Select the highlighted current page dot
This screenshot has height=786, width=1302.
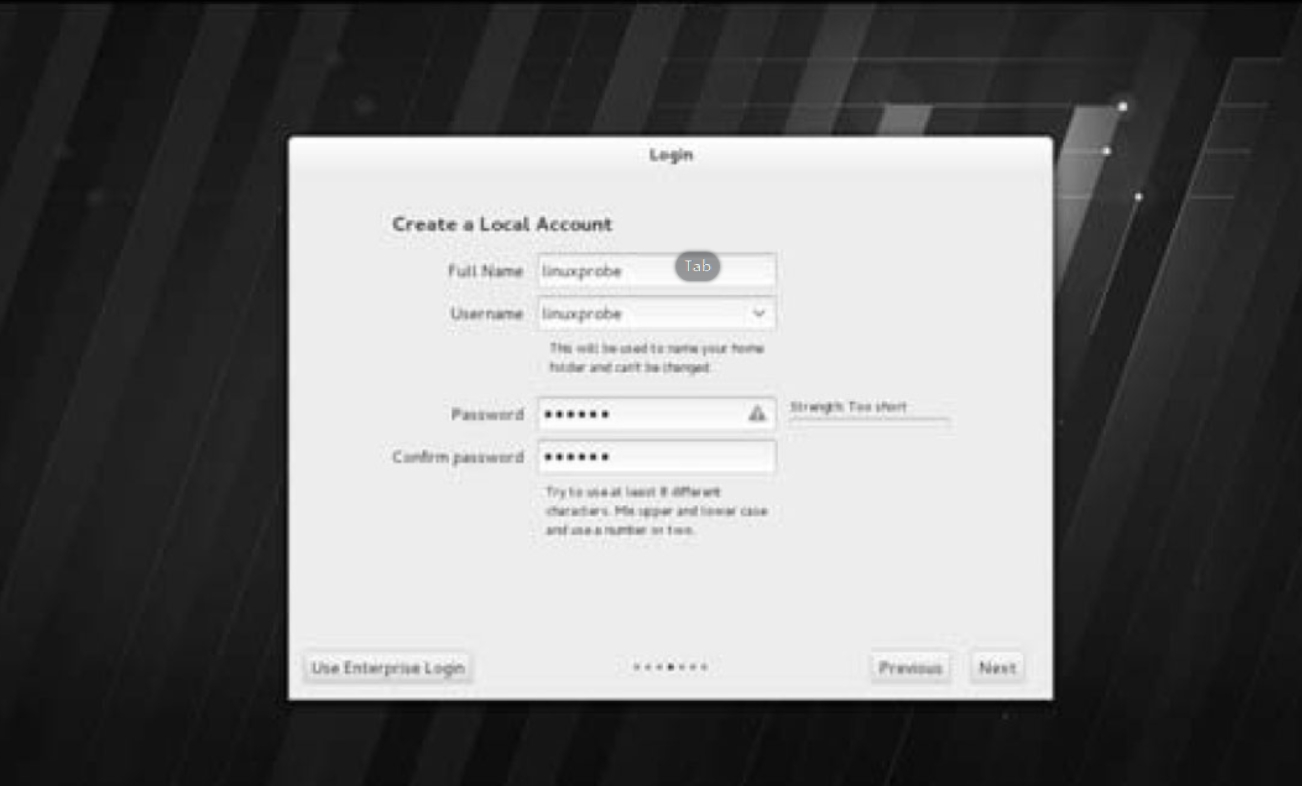670,667
